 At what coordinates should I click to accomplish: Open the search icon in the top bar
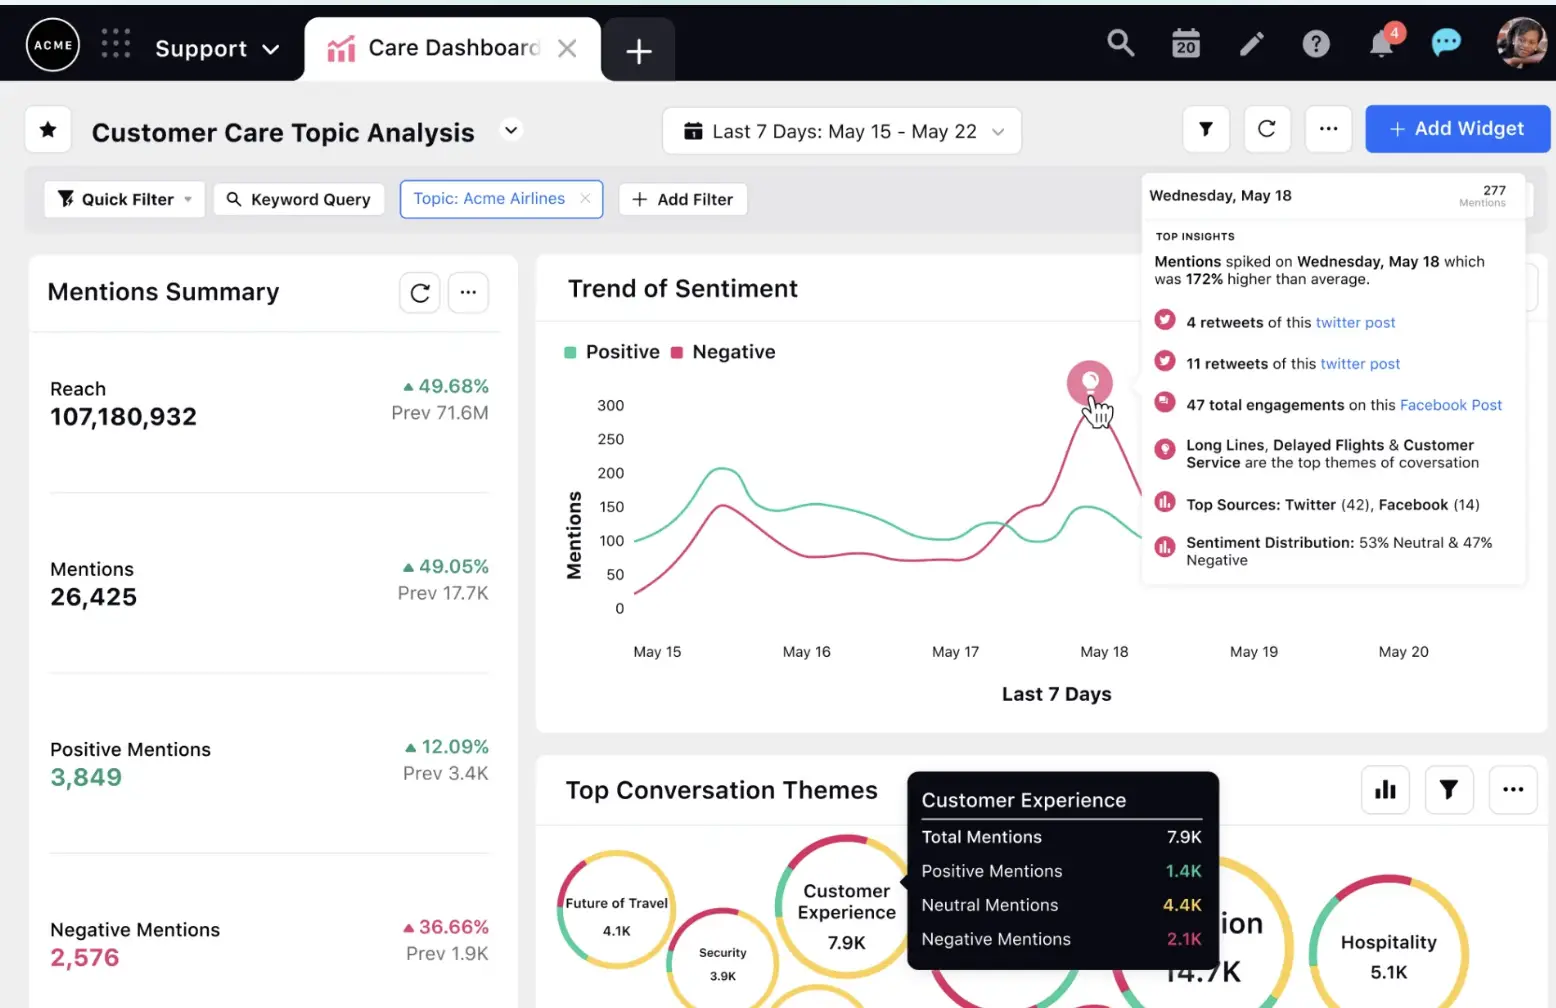click(x=1120, y=43)
